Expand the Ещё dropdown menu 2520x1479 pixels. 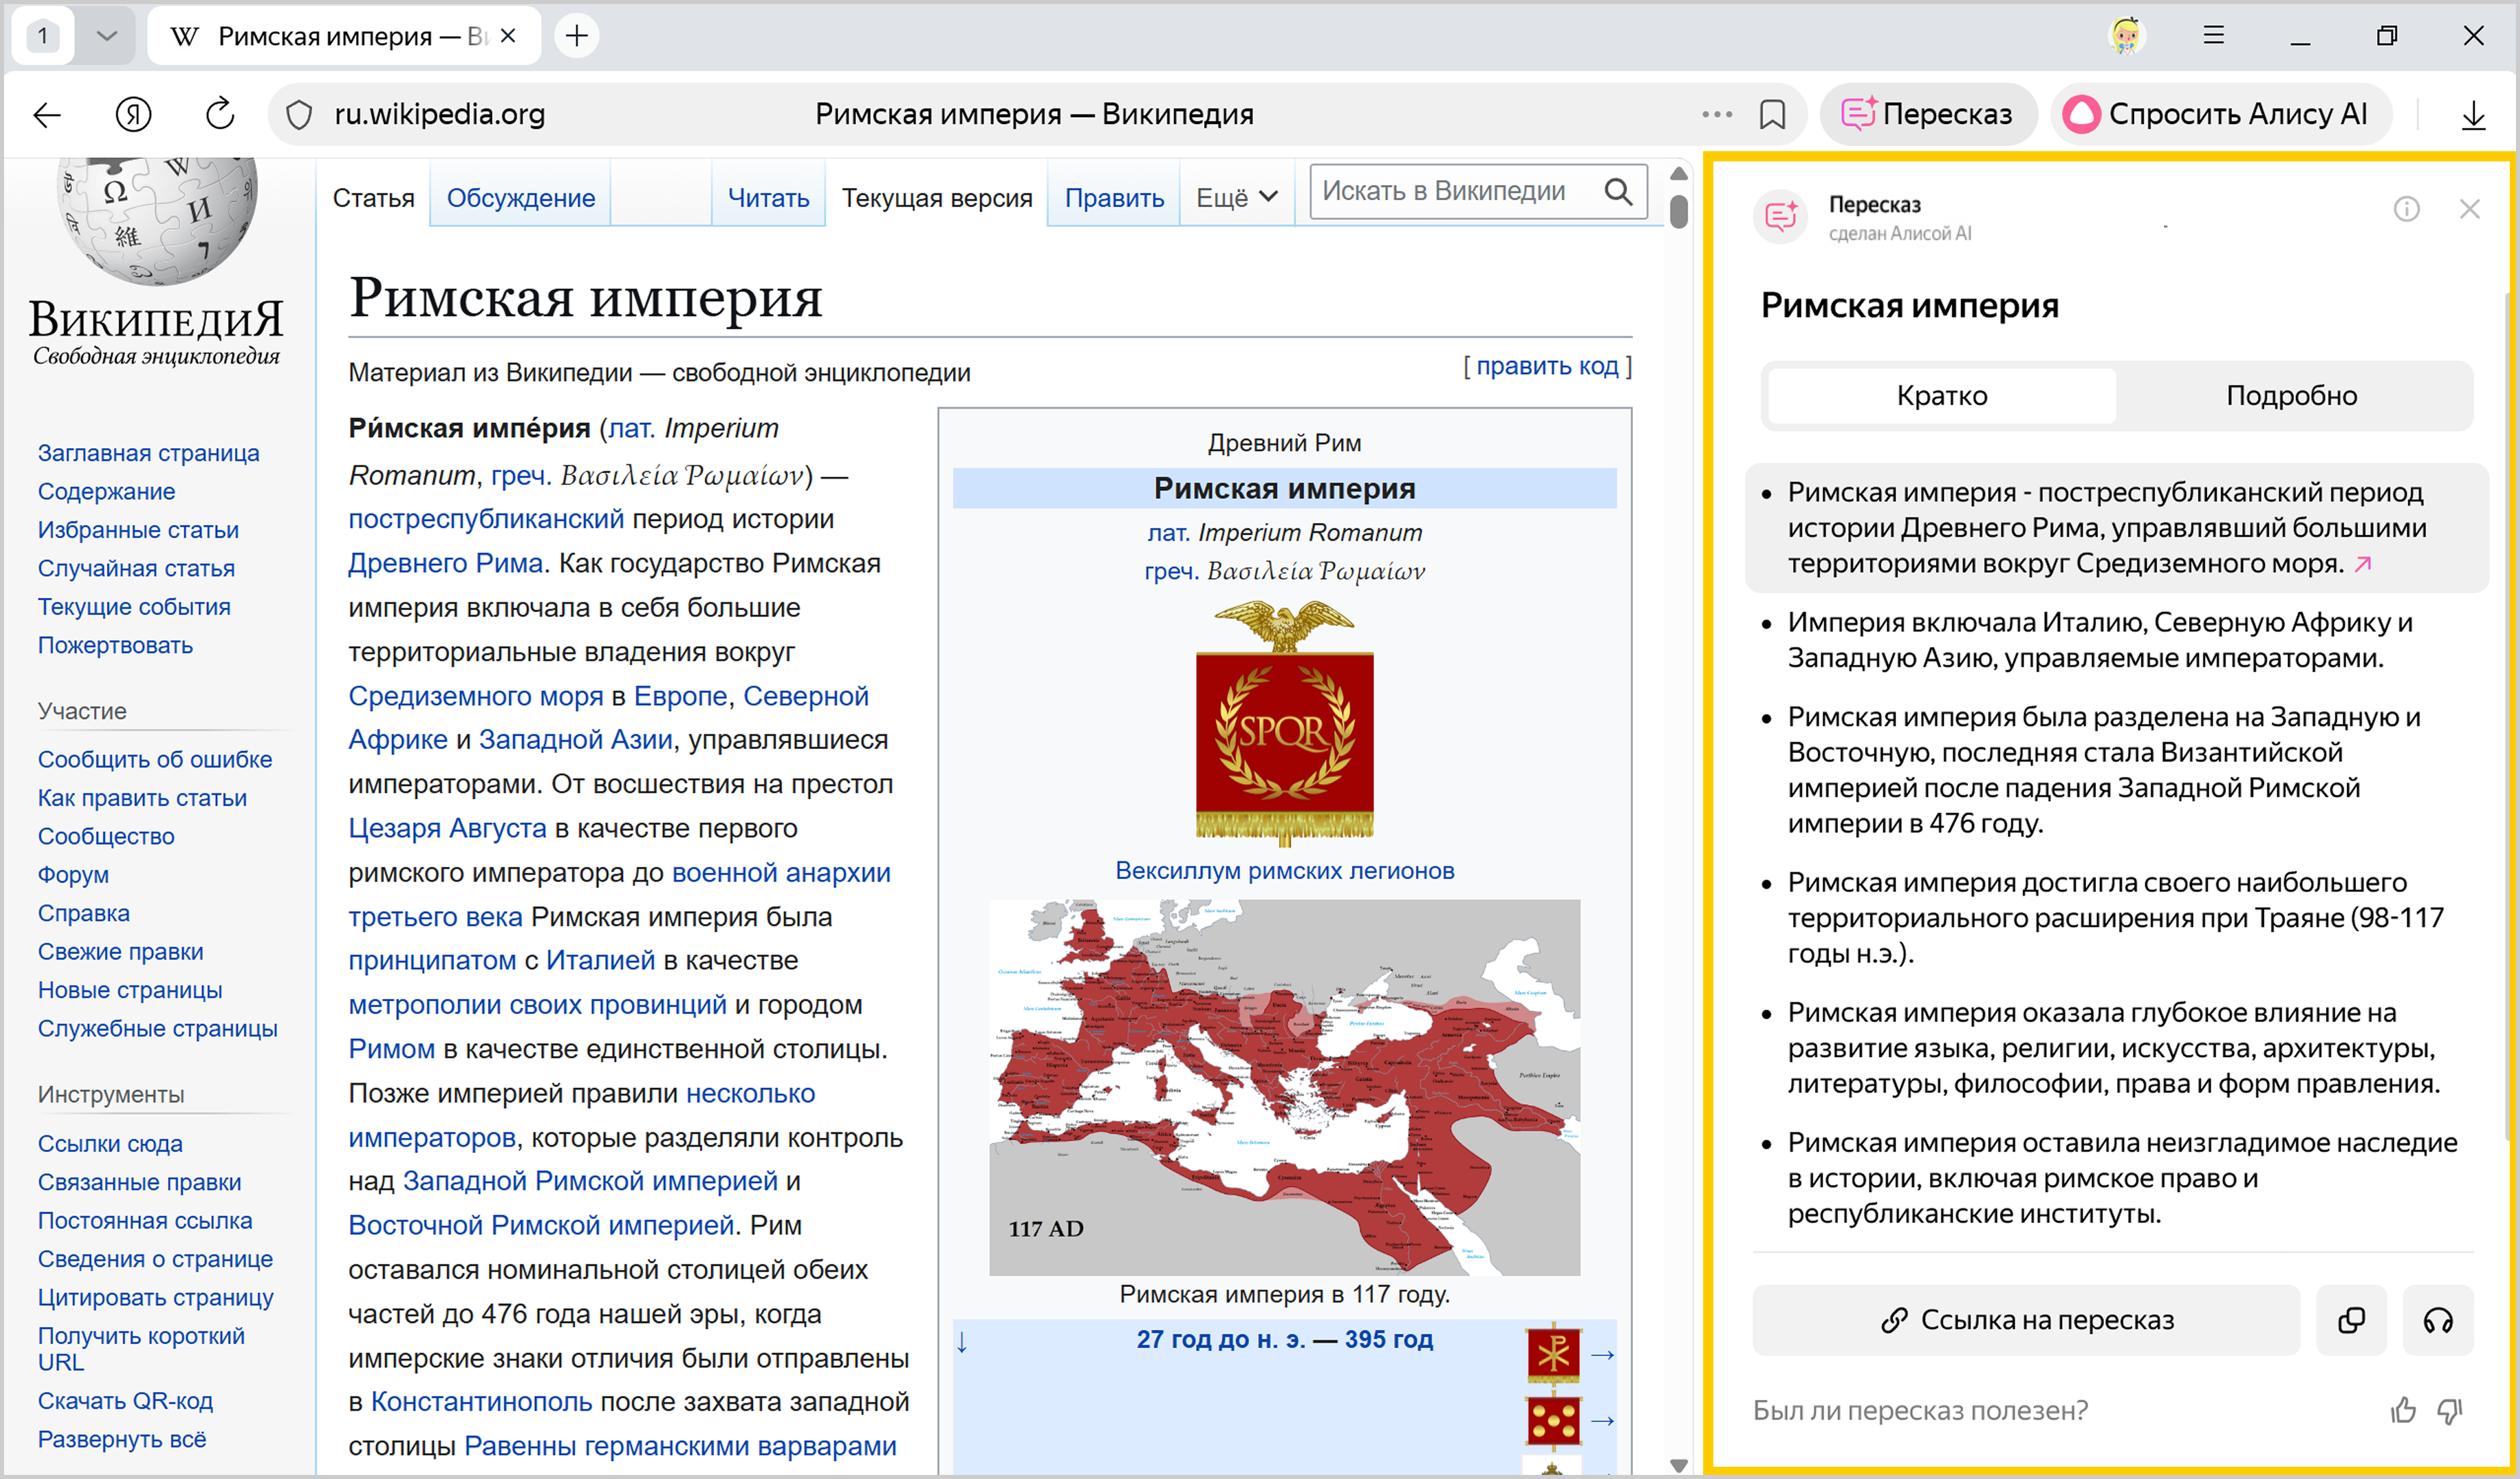pyautogui.click(x=1236, y=198)
